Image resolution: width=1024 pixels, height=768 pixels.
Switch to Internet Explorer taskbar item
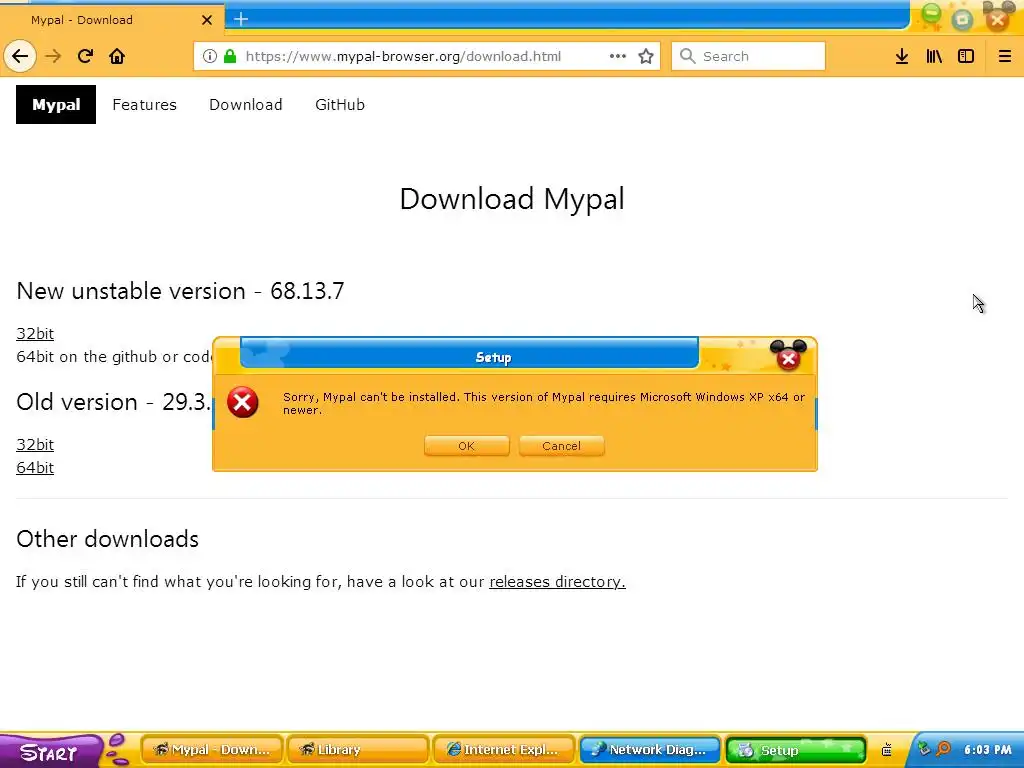pos(504,750)
